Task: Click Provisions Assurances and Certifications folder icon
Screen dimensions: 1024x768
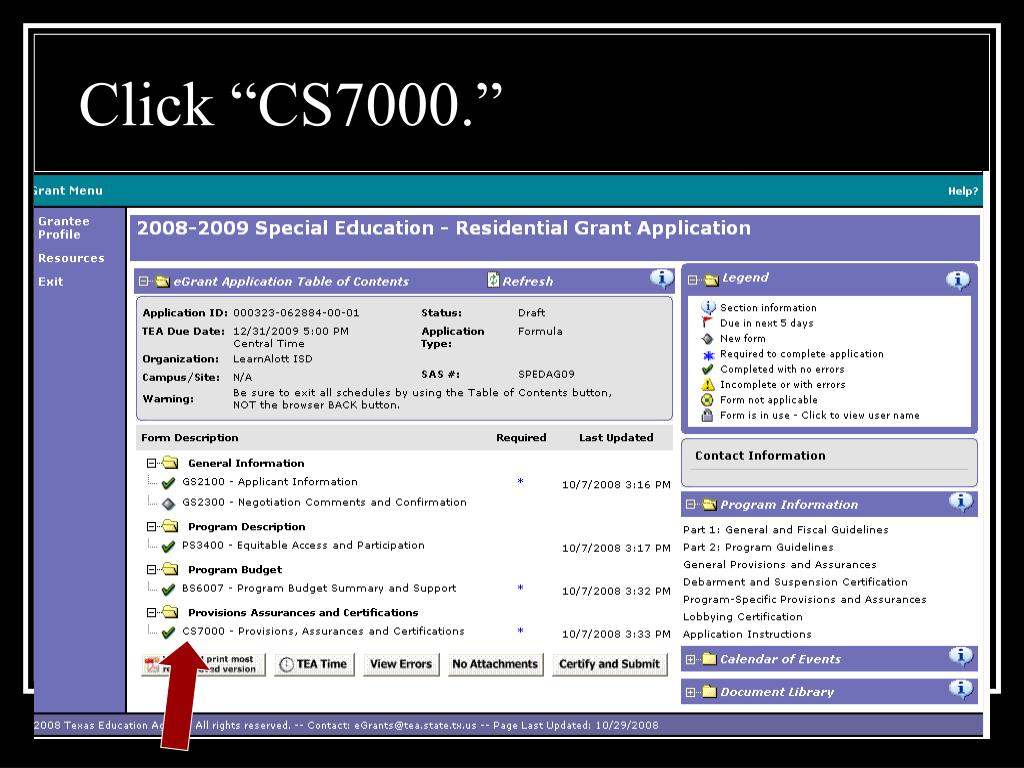Action: point(170,612)
